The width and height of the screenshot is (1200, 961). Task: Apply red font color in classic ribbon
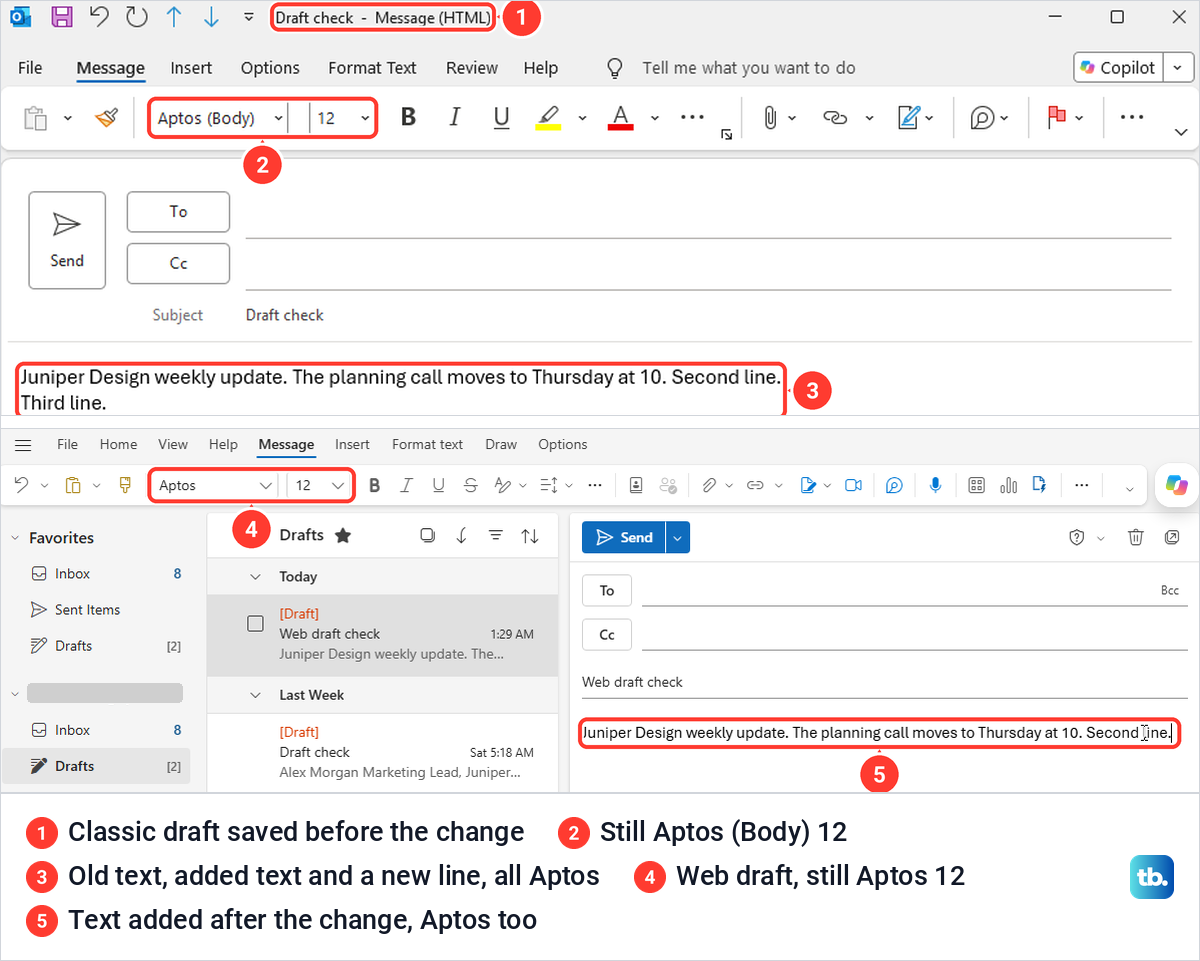tap(621, 118)
